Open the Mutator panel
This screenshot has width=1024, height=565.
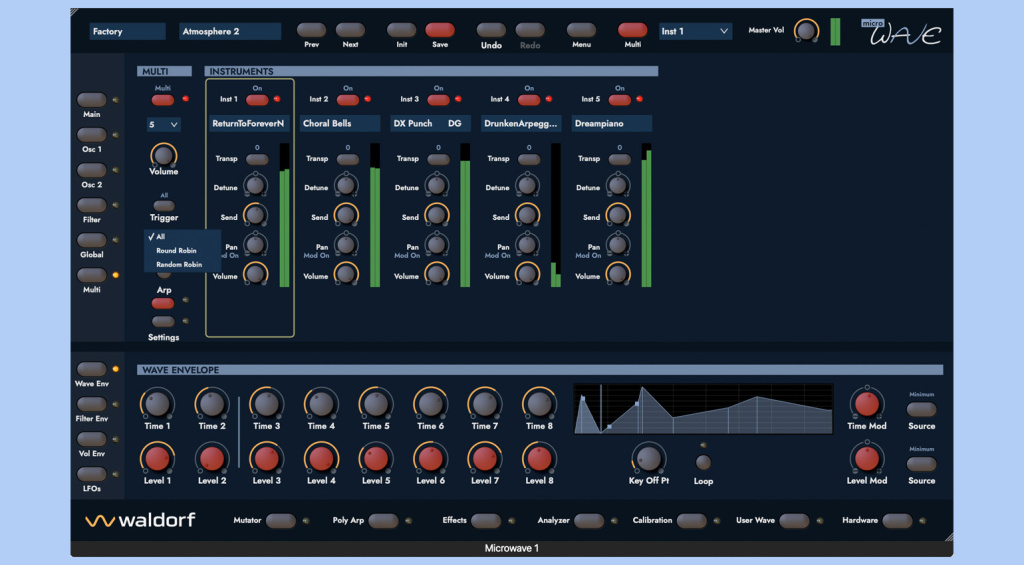coord(281,521)
